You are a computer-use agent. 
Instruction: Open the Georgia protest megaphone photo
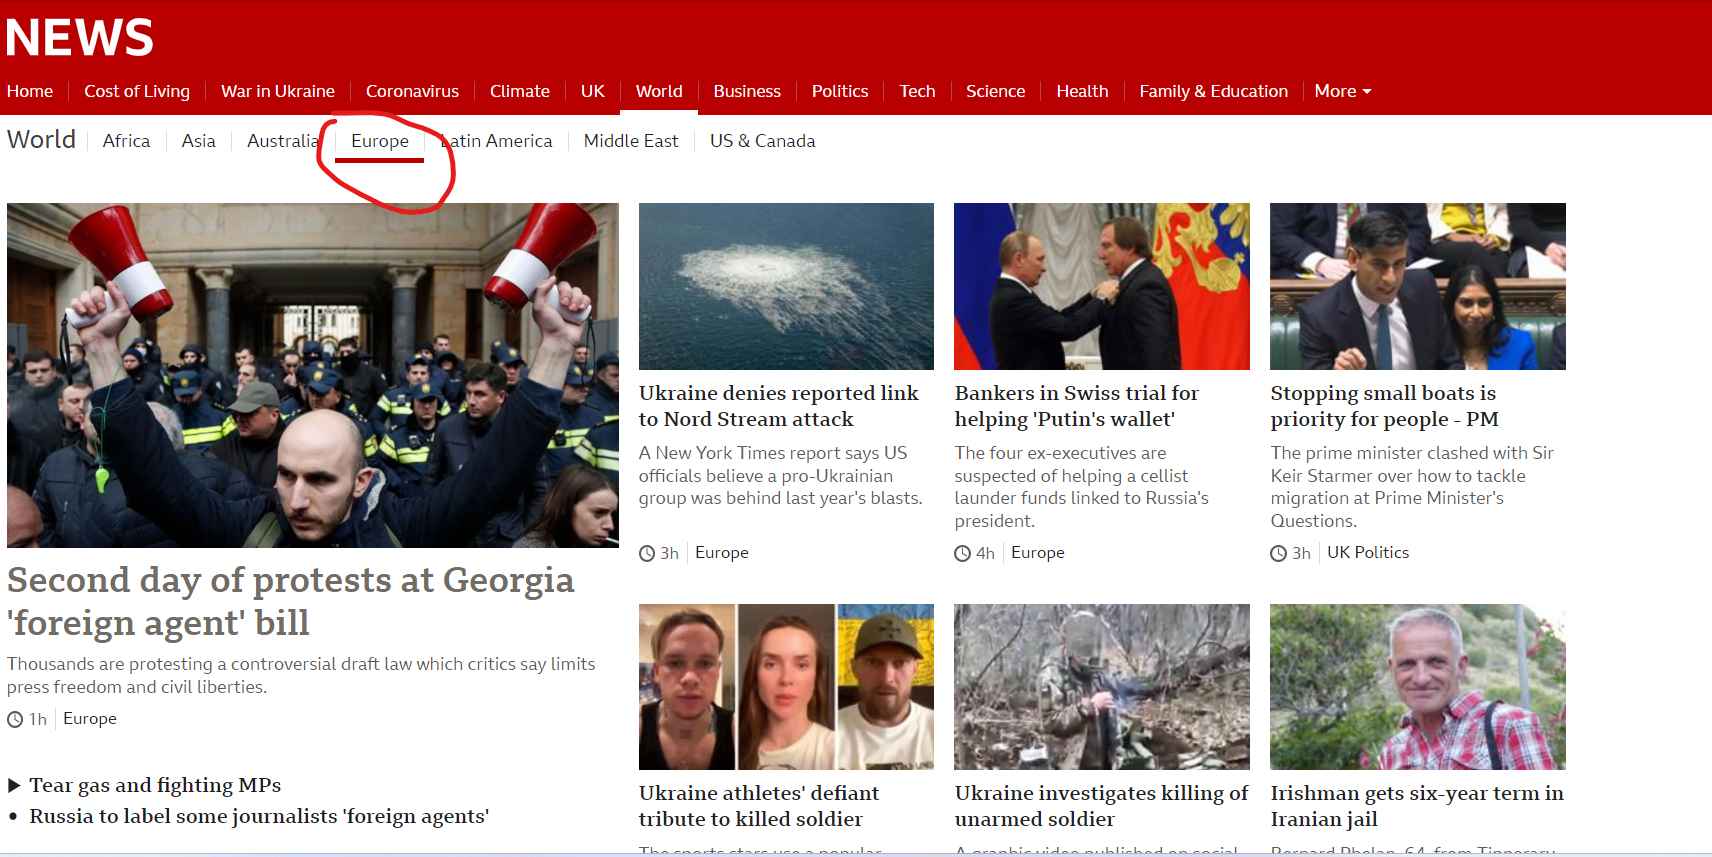coord(313,375)
